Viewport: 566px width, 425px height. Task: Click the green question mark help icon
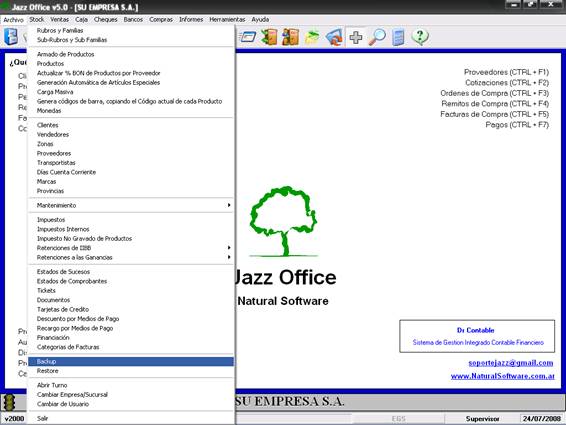click(420, 37)
